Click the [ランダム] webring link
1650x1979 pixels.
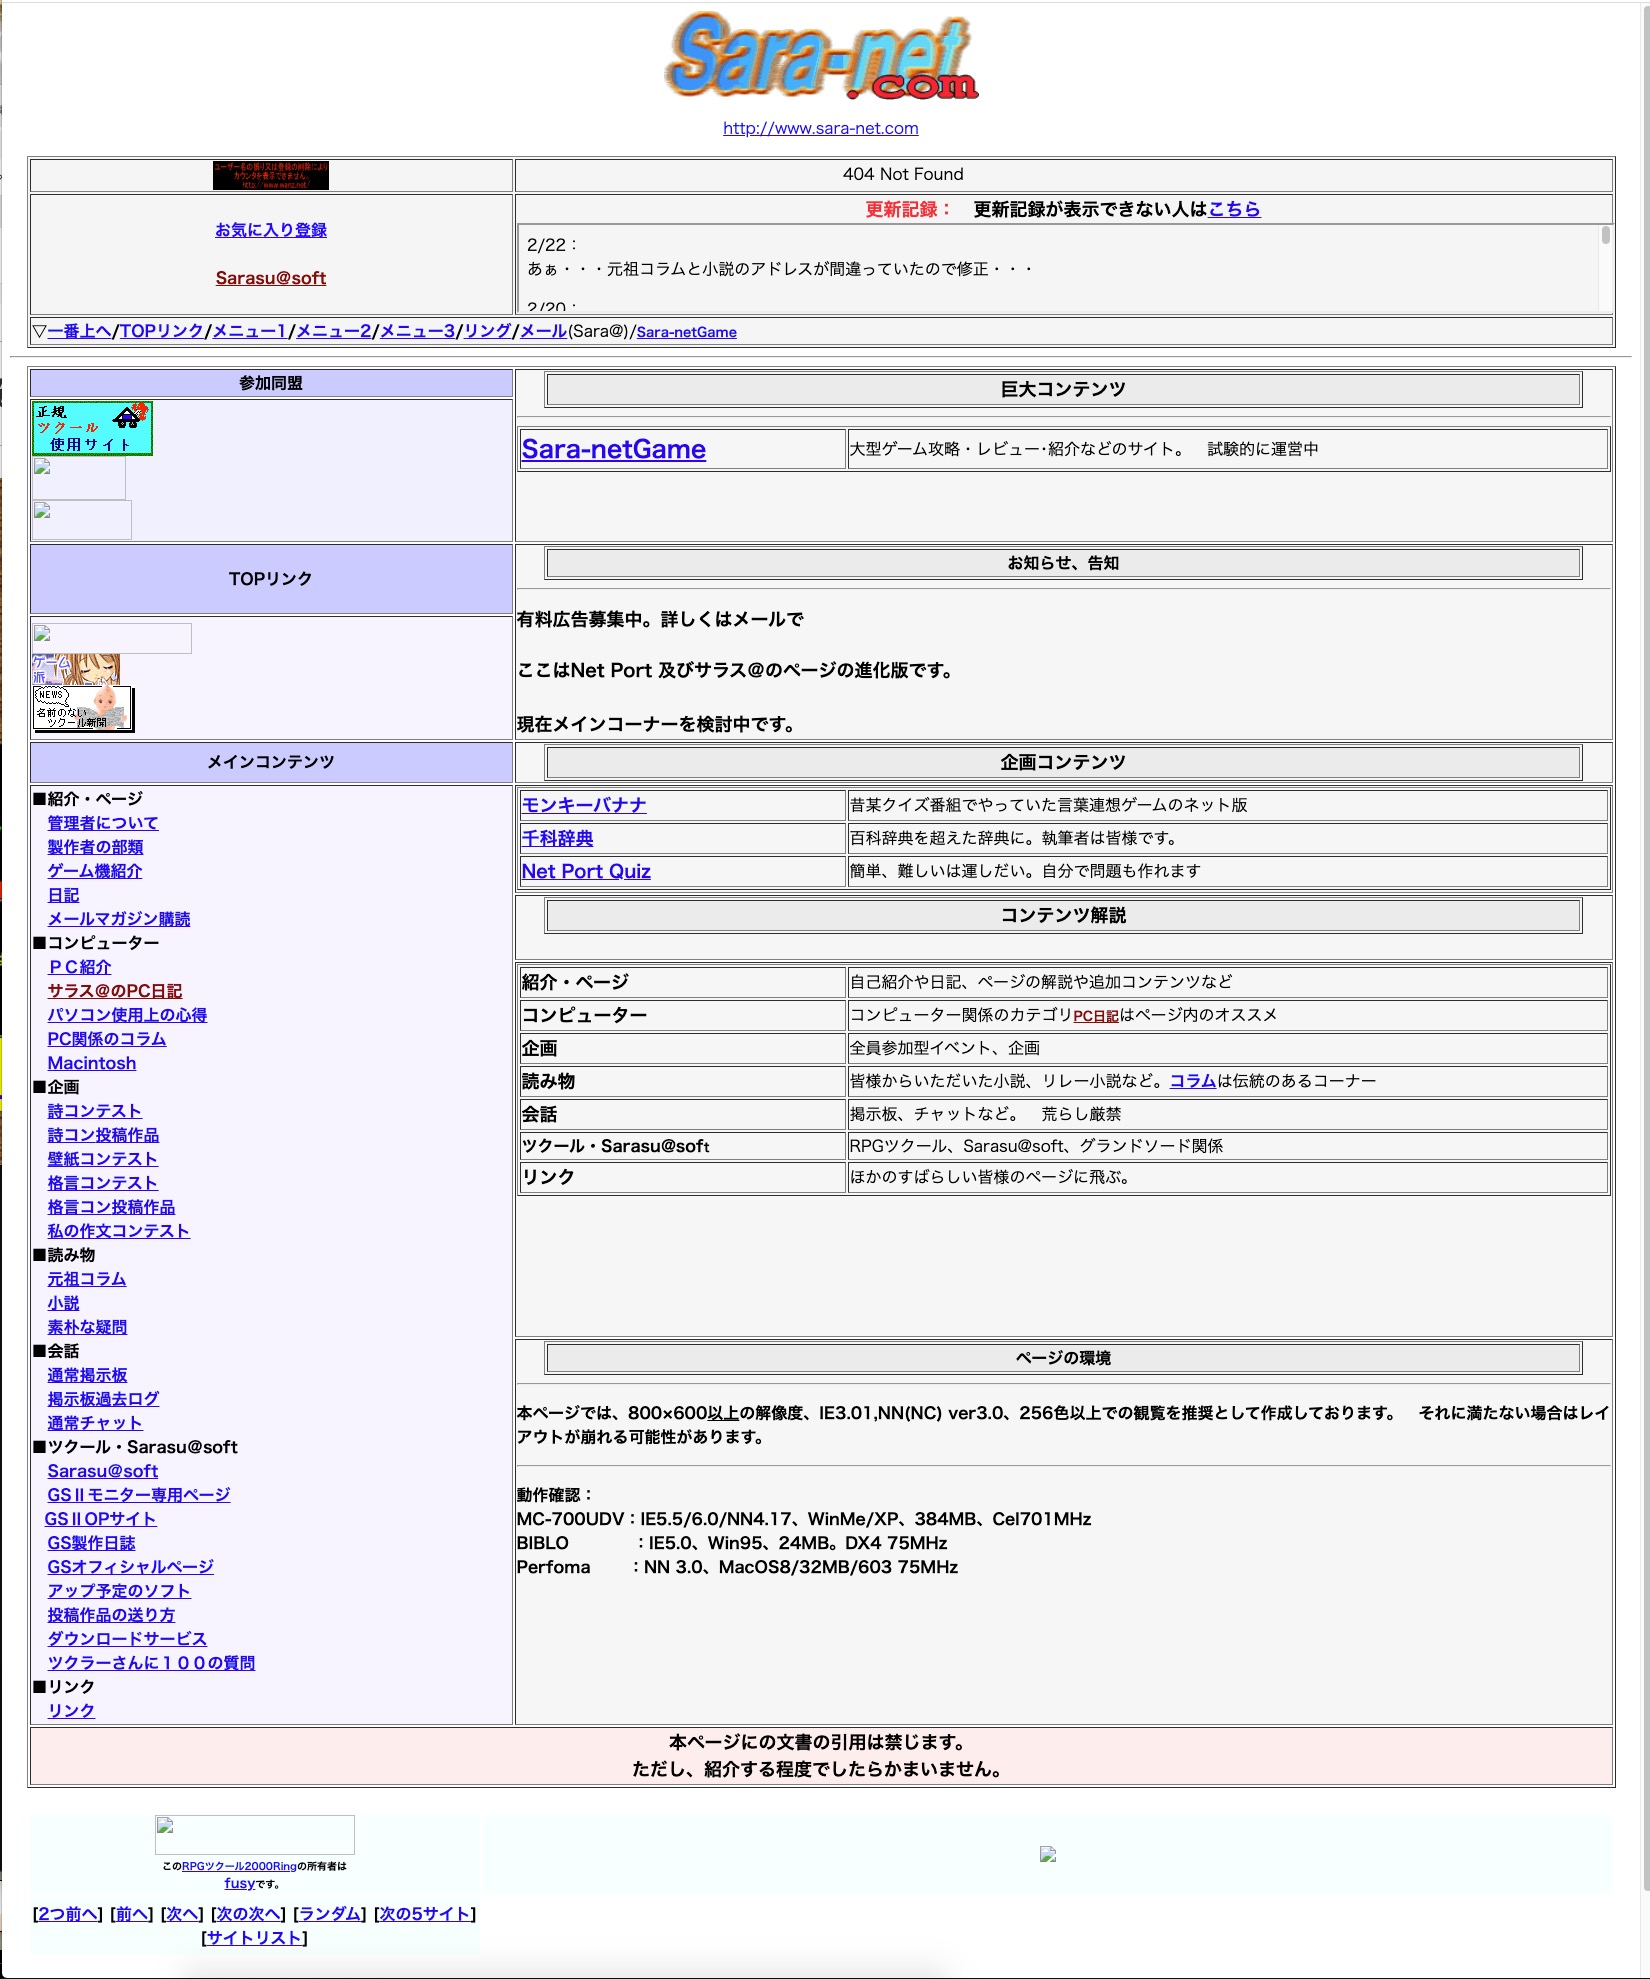tap(329, 1913)
